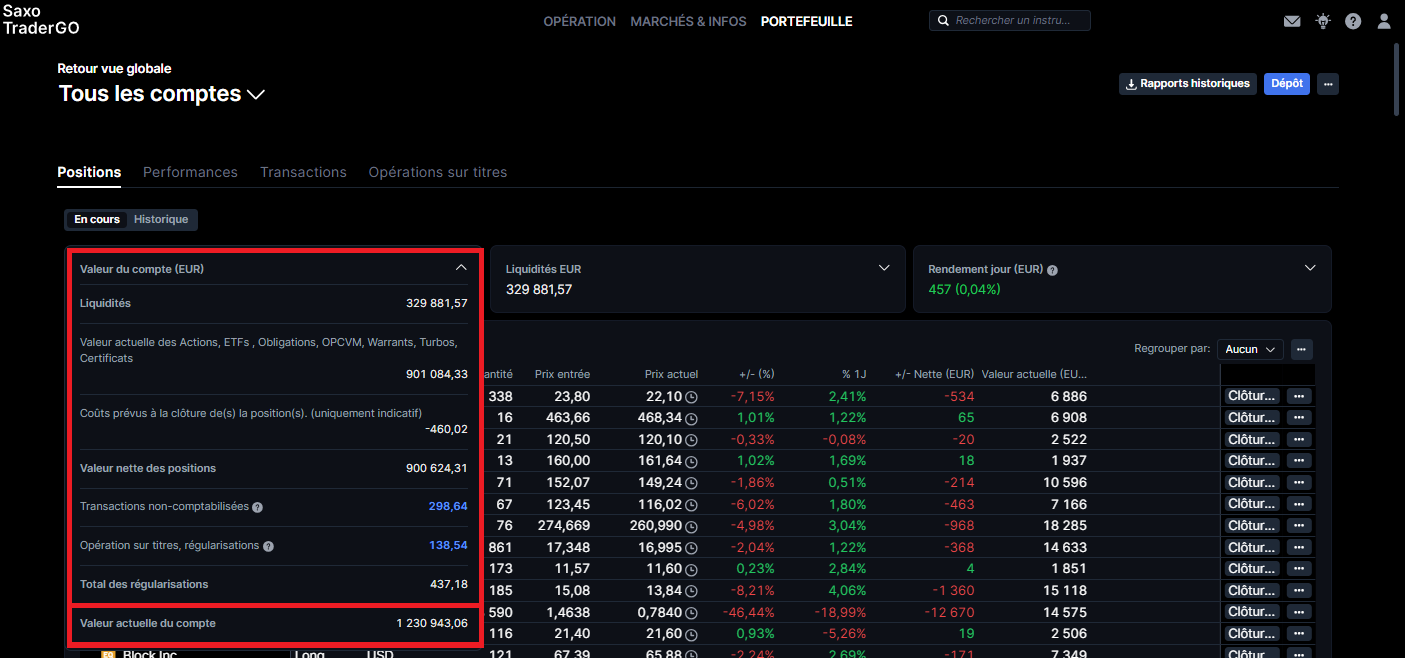Viewport: 1405px width, 658px height.
Task: Collapse the Valeur du compte panel
Action: [x=461, y=268]
